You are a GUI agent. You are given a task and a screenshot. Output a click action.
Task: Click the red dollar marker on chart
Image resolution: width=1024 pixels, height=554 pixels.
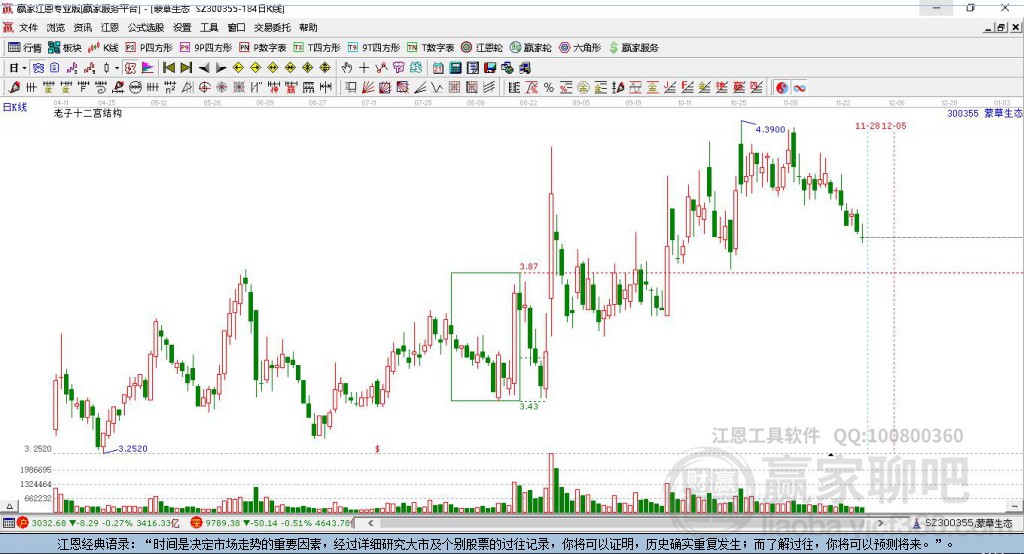click(377, 449)
